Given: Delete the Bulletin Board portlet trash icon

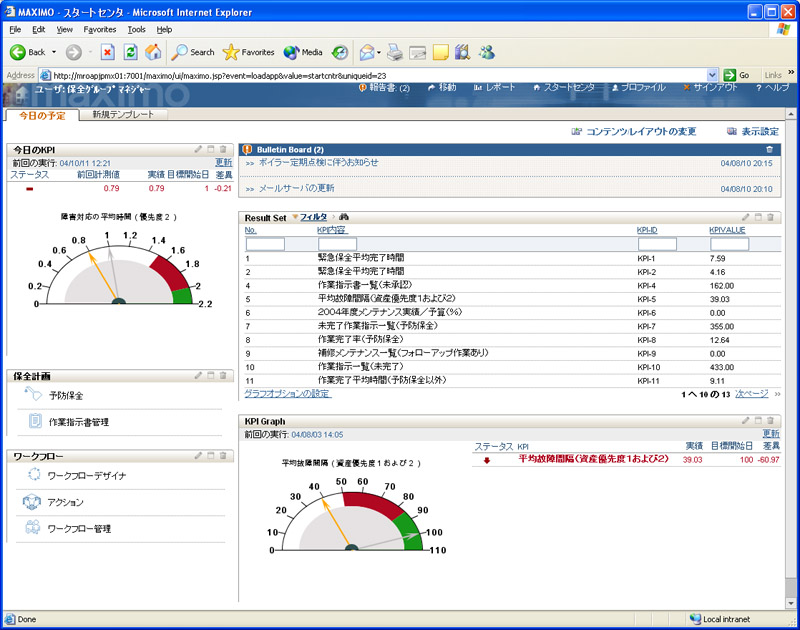Looking at the screenshot, I should point(769,149).
